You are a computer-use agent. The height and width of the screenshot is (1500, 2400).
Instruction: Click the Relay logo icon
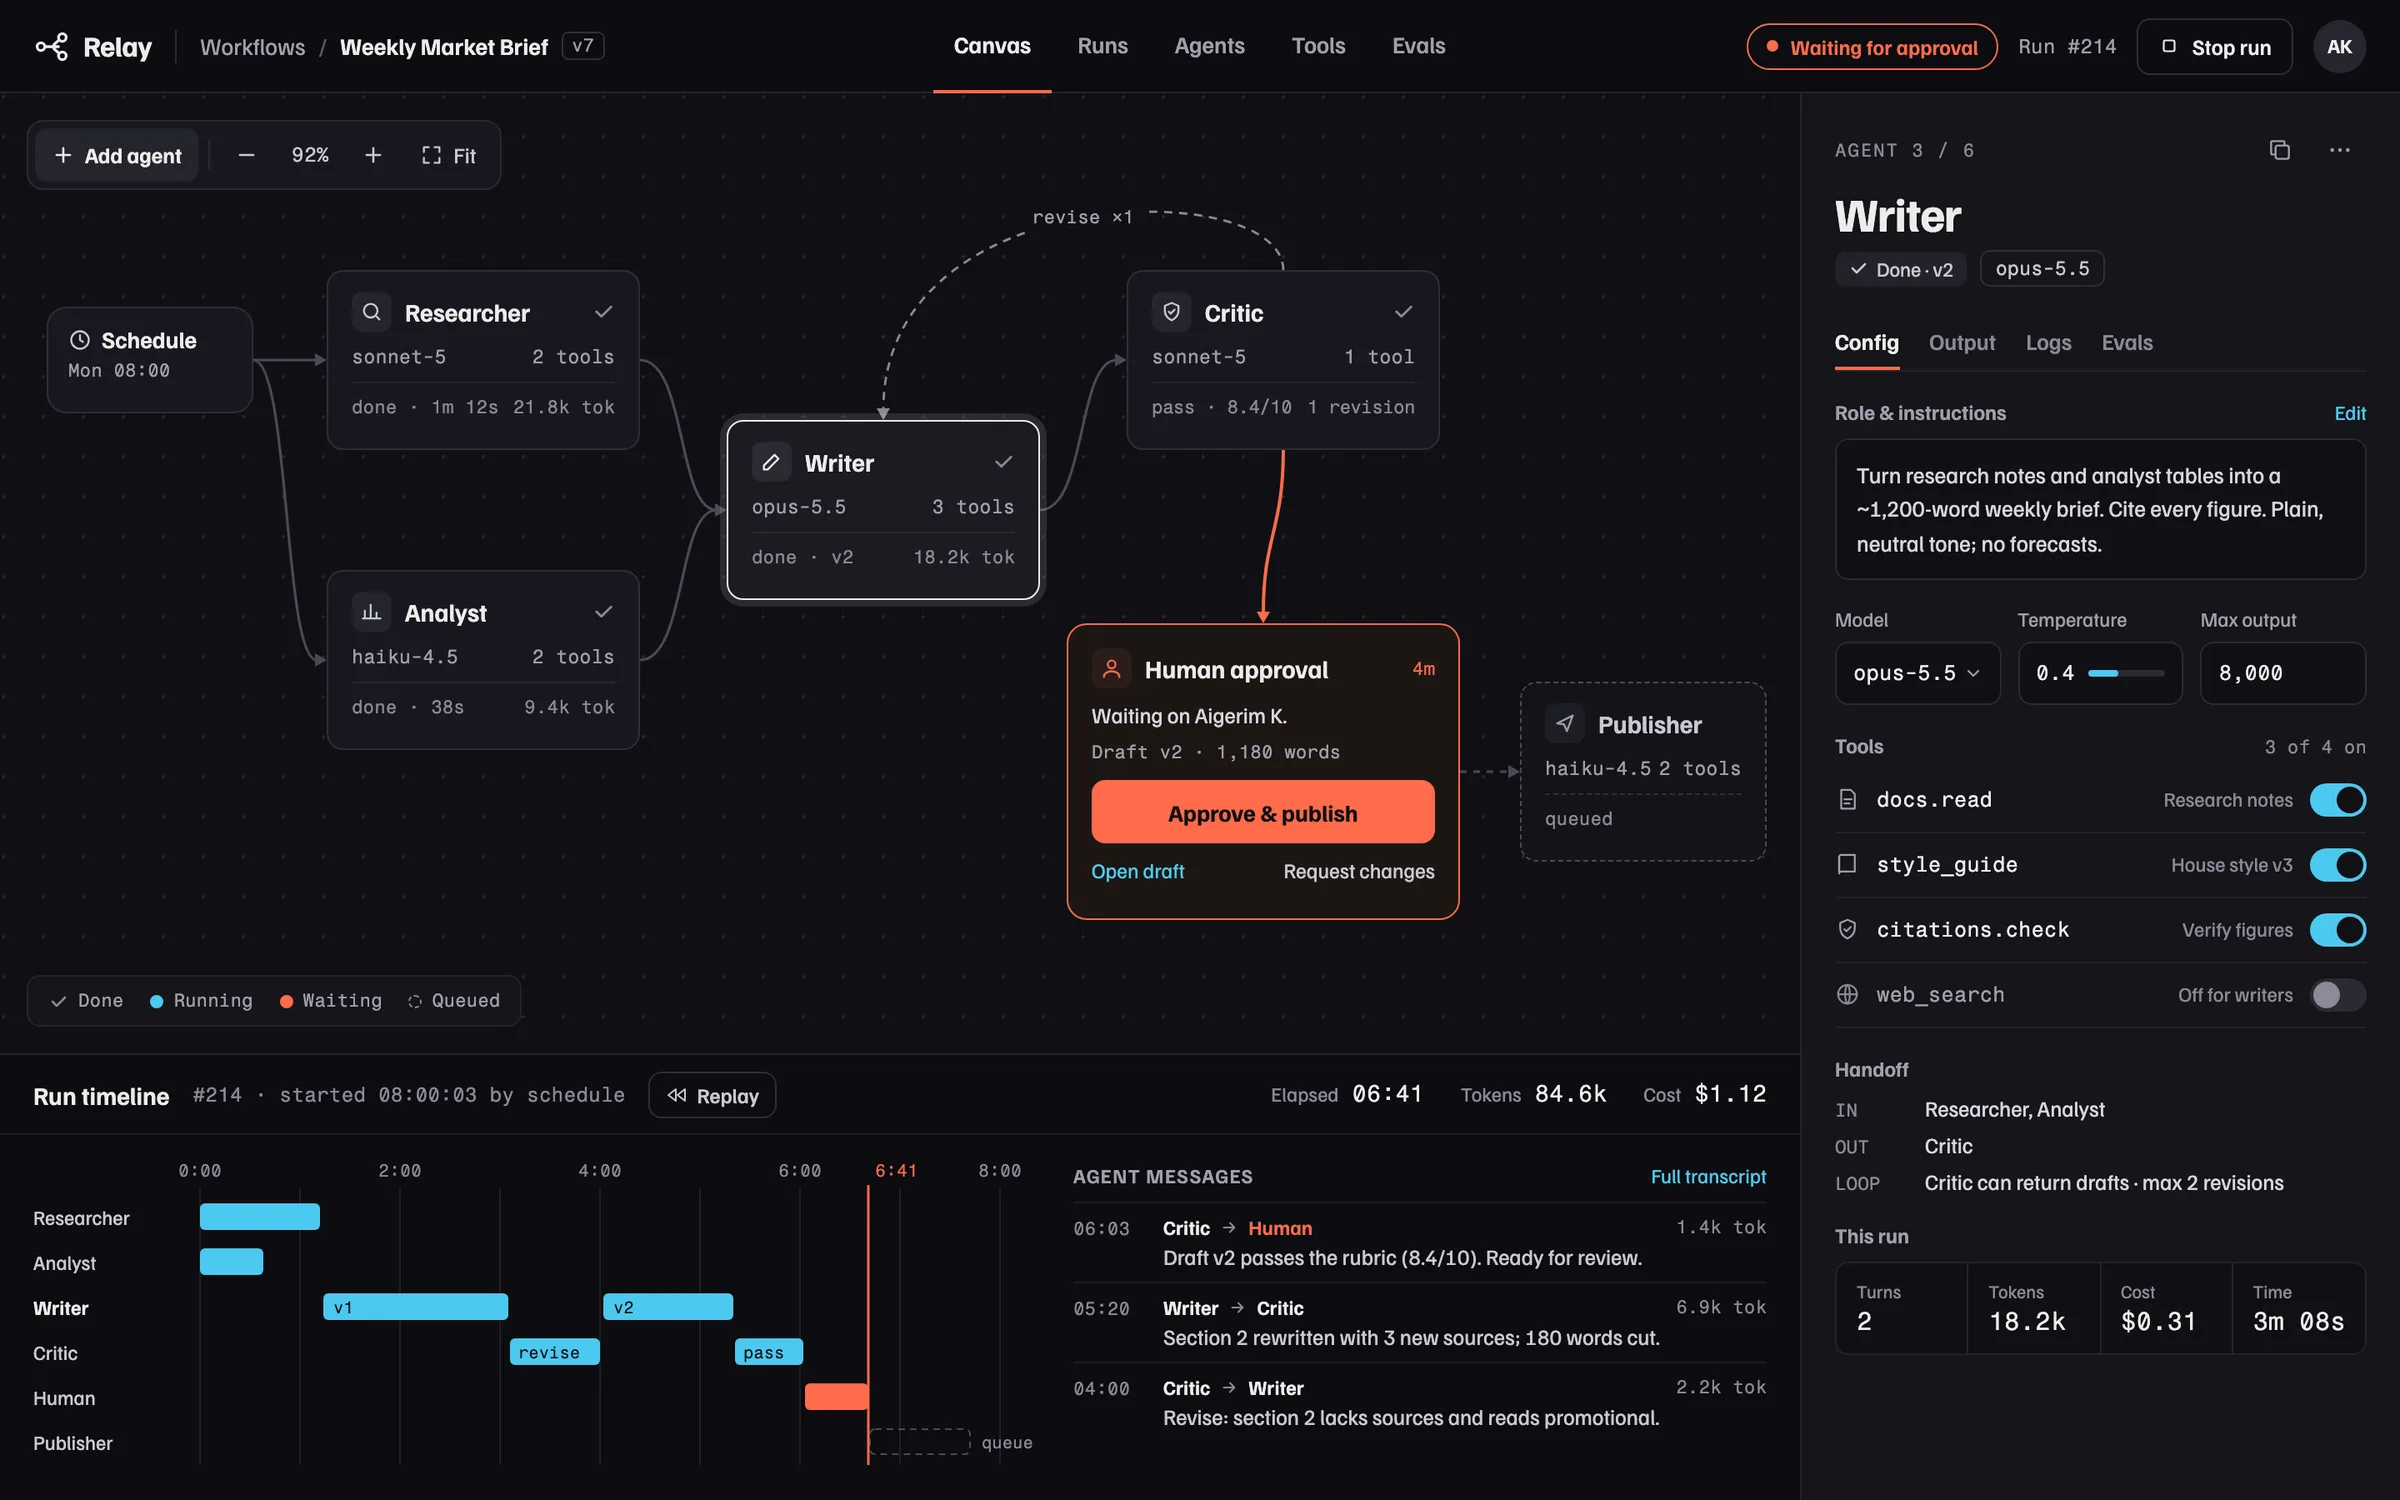point(52,47)
